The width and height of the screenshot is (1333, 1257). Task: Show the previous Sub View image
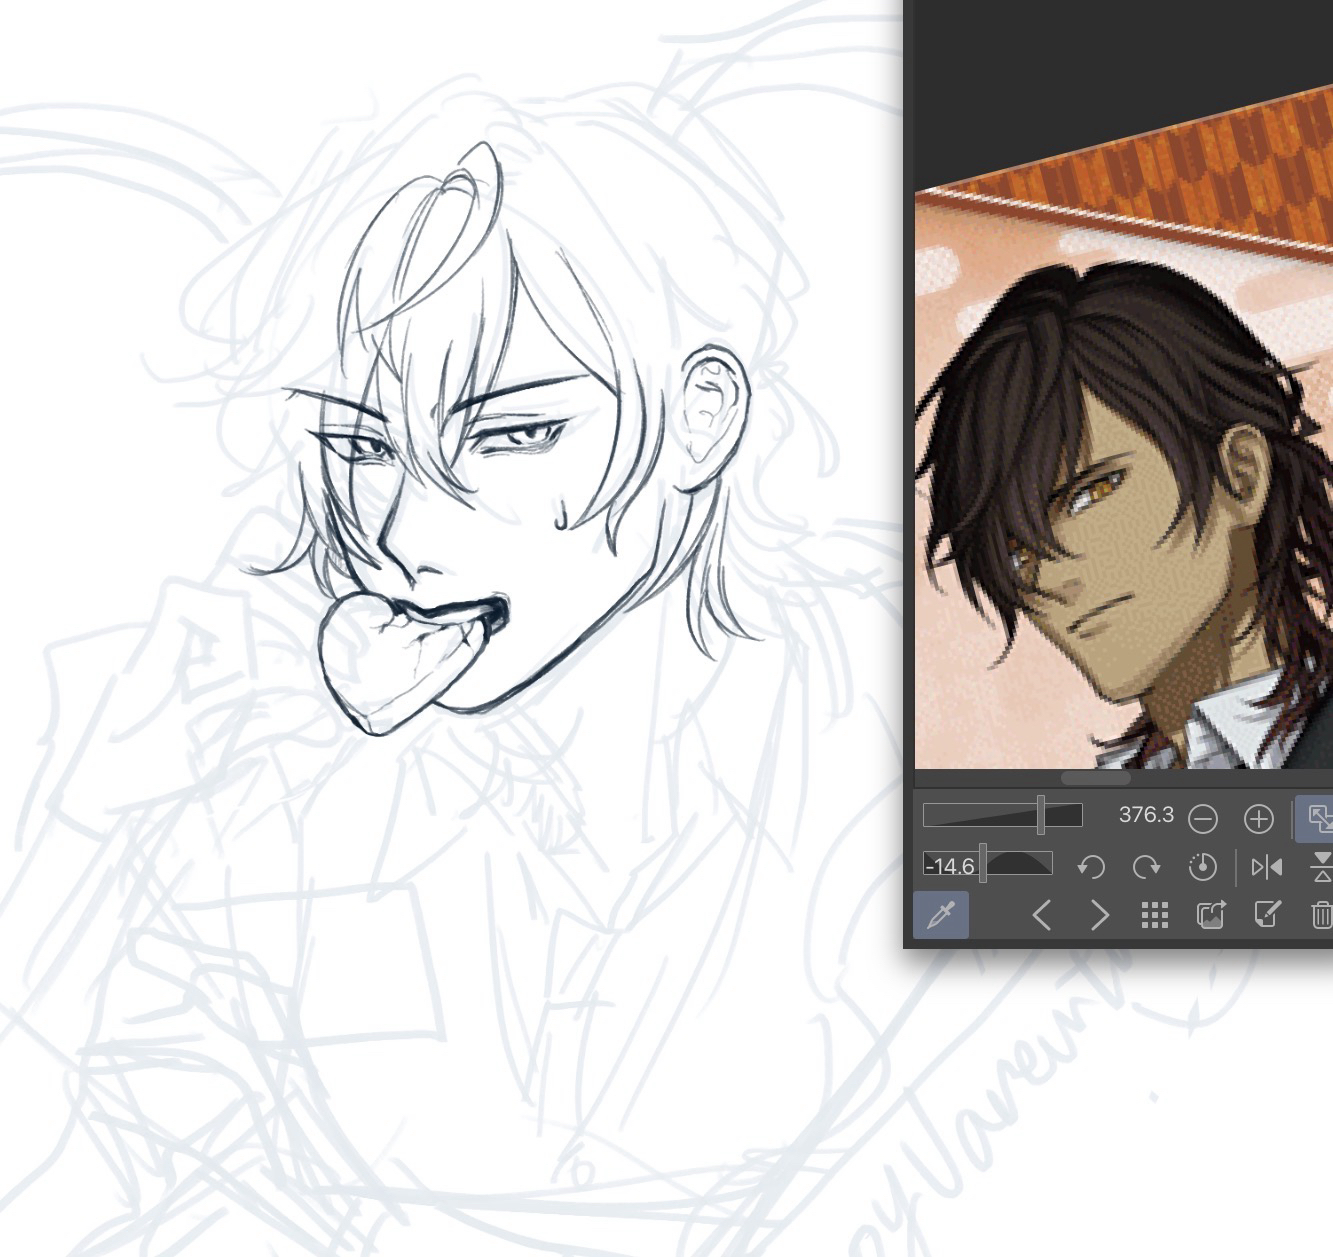click(1041, 914)
